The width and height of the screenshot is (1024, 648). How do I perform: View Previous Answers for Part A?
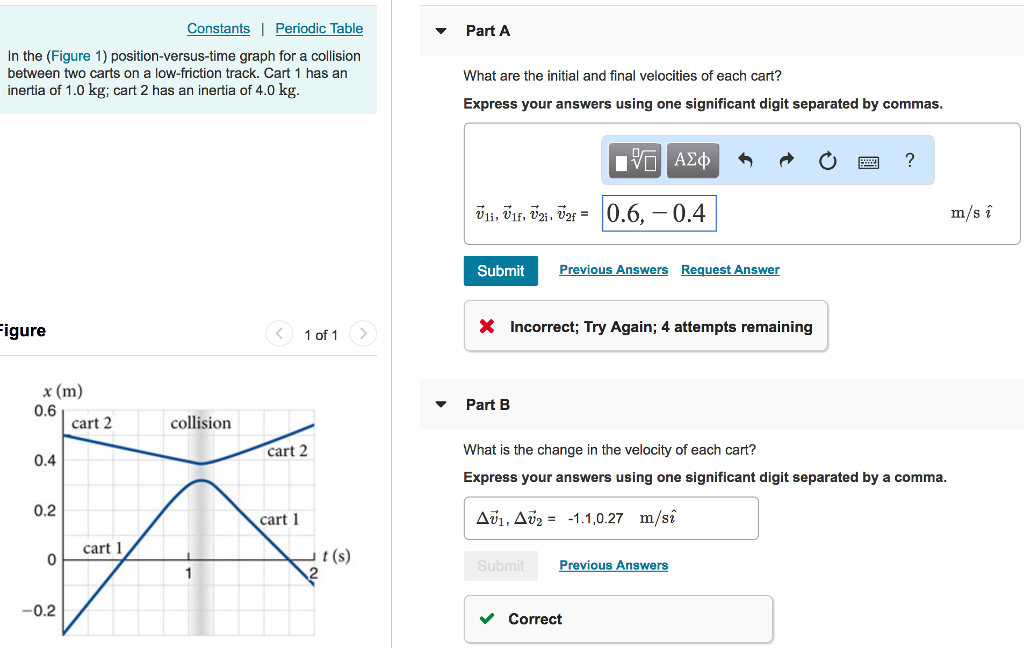point(613,269)
